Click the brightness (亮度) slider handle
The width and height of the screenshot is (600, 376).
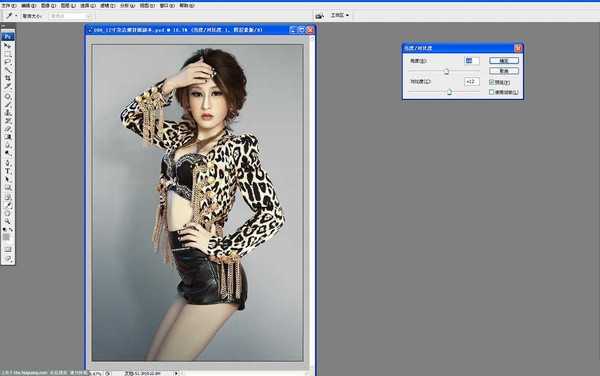[x=446, y=72]
